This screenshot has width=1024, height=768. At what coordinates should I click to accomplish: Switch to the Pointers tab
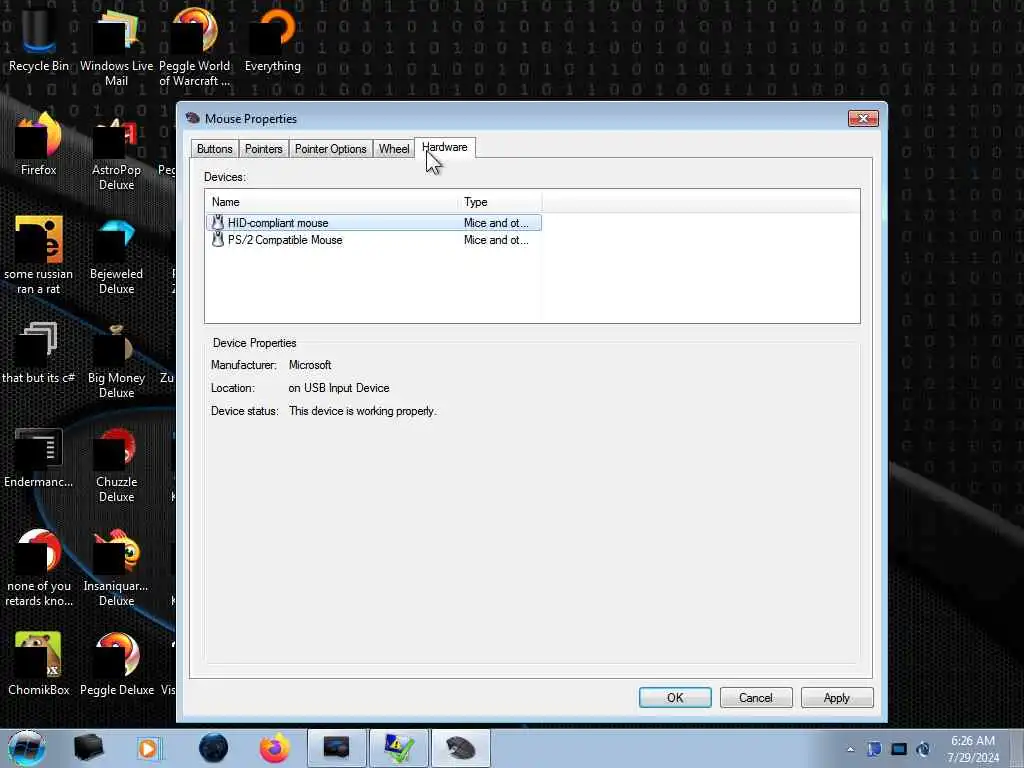(263, 149)
